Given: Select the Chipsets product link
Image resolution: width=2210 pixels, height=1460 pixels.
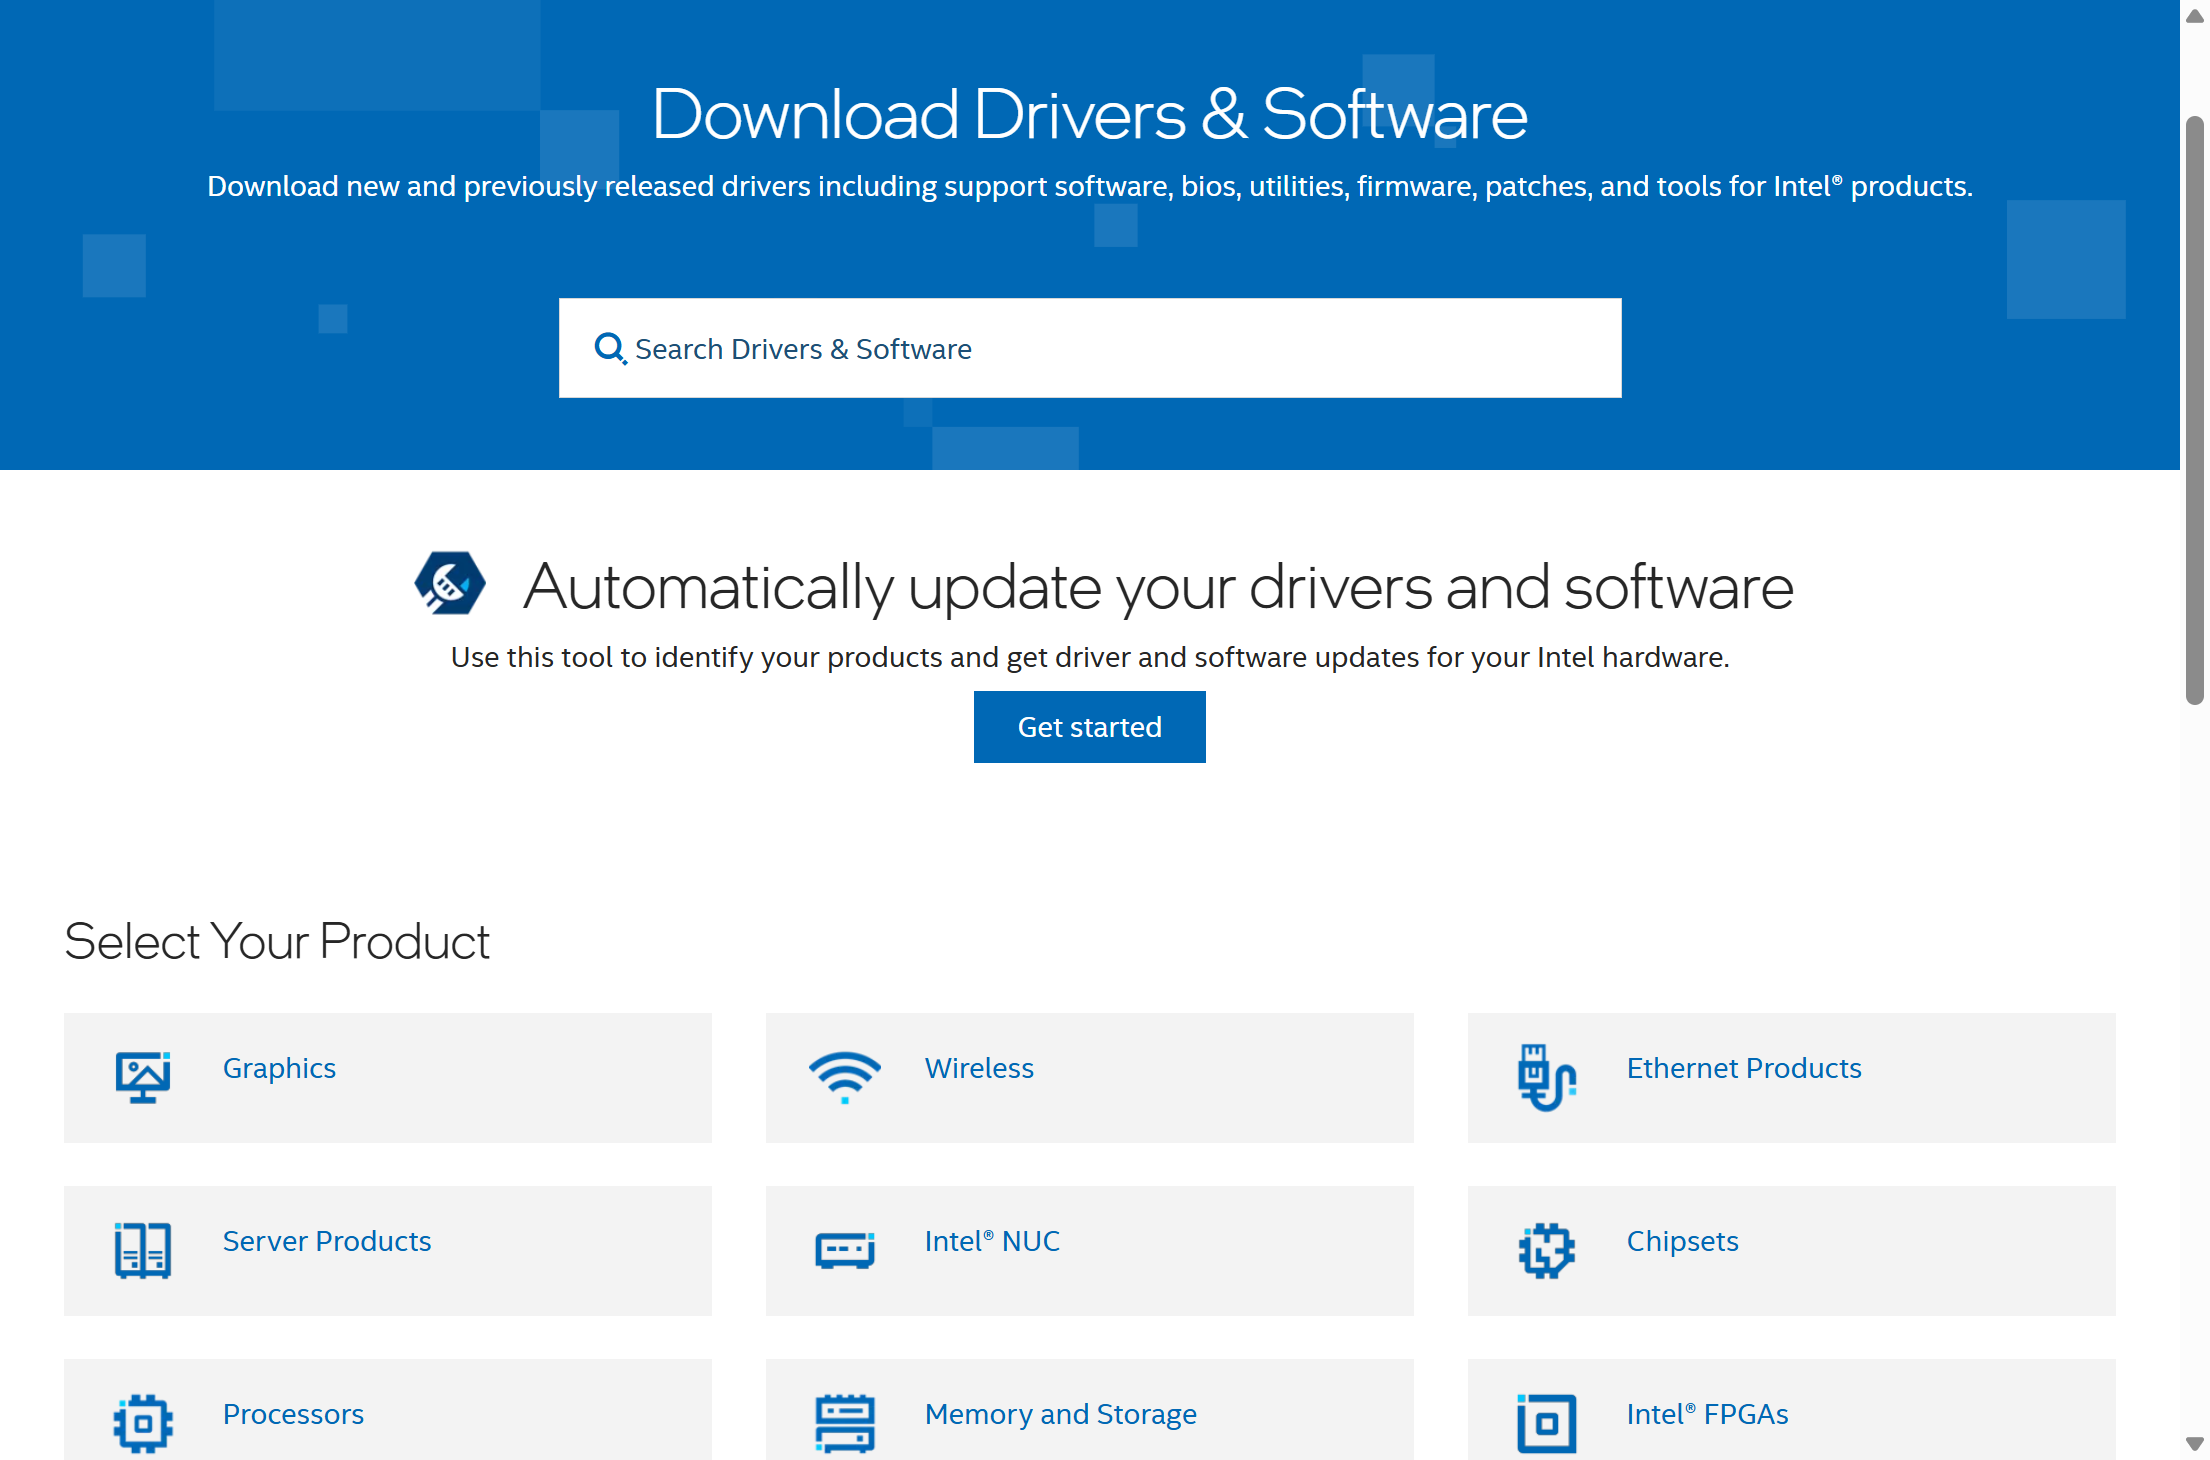Looking at the screenshot, I should click(x=1682, y=1241).
